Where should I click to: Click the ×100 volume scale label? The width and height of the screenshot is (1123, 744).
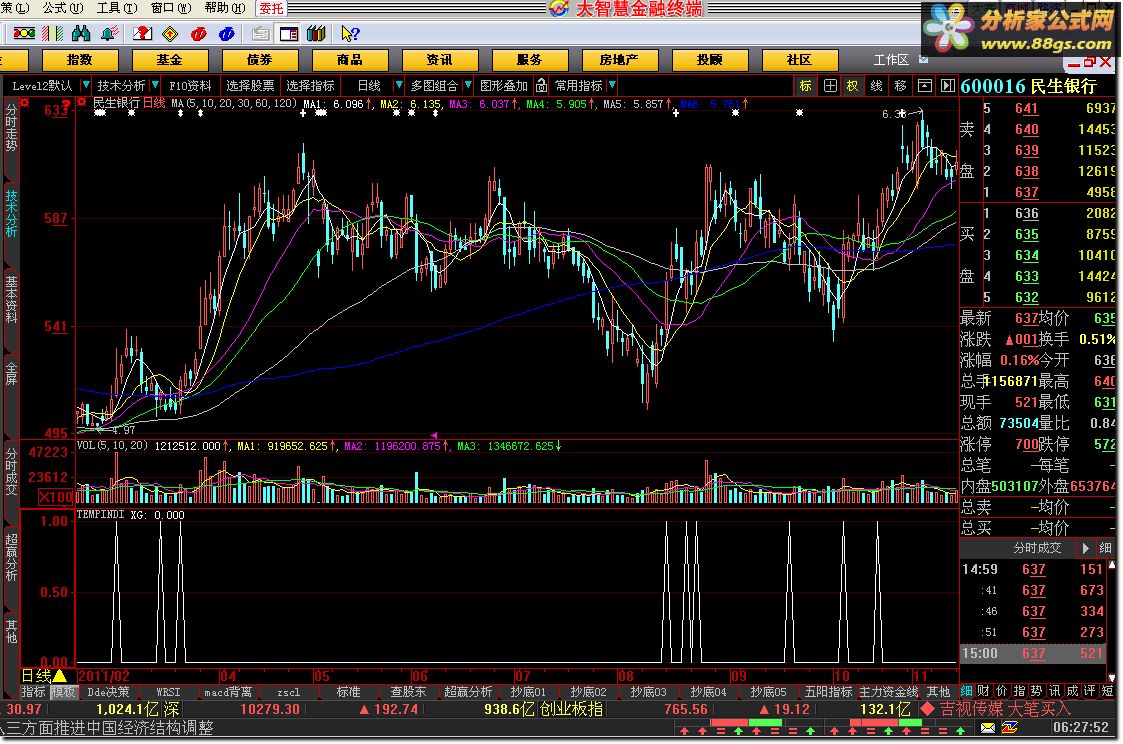(55, 497)
